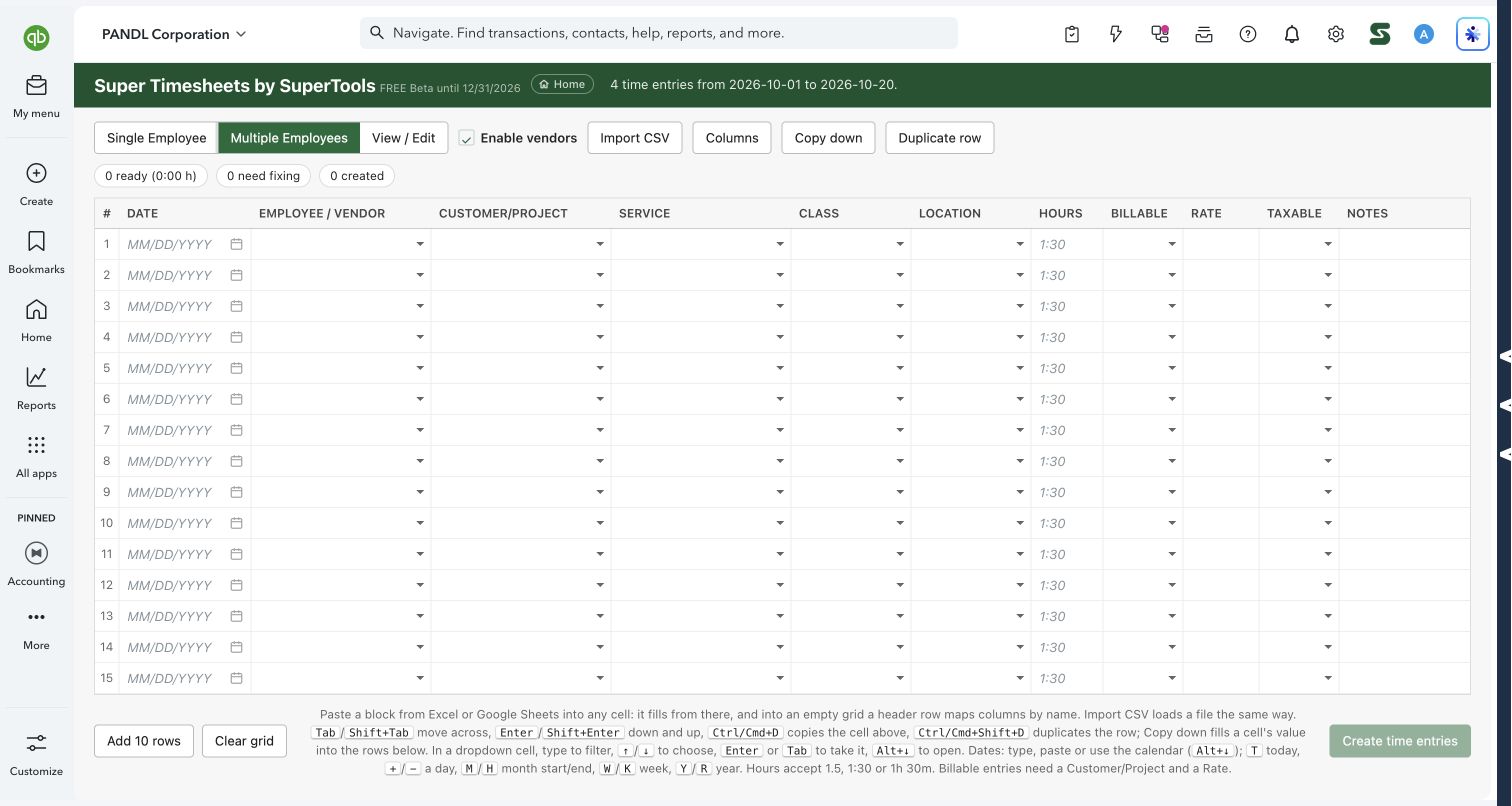Open pinned Accounting icon
1512x806 pixels.
coord(36,553)
